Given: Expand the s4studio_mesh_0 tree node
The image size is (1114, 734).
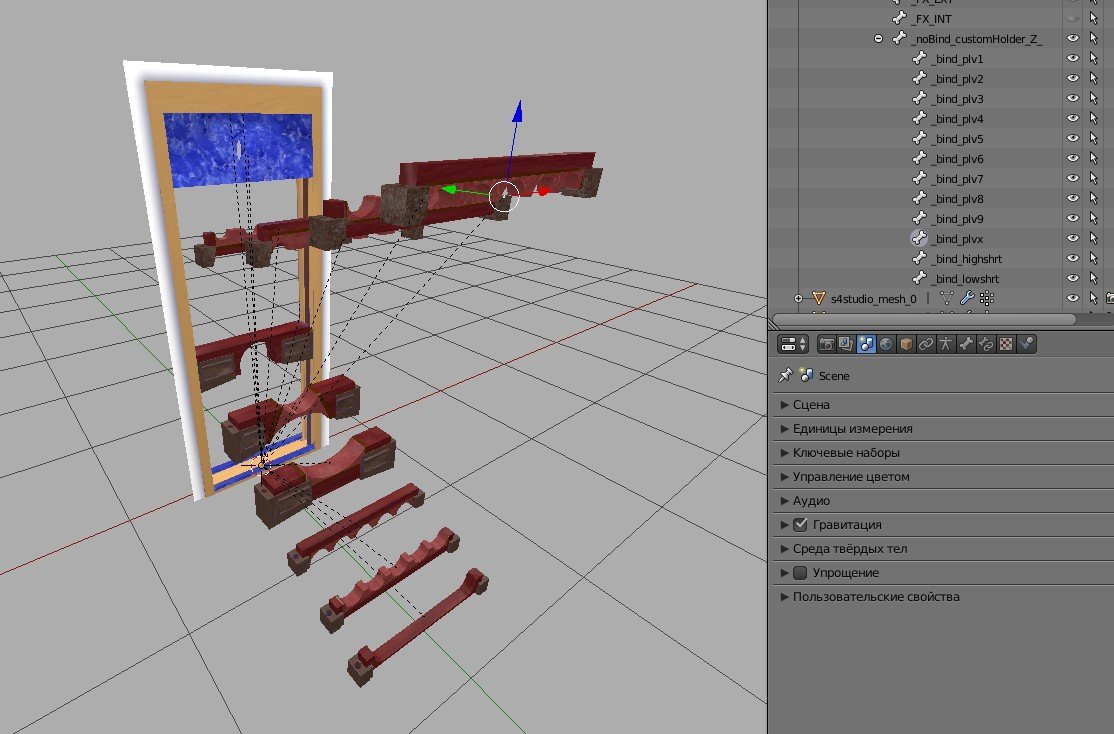Looking at the screenshot, I should (x=798, y=298).
